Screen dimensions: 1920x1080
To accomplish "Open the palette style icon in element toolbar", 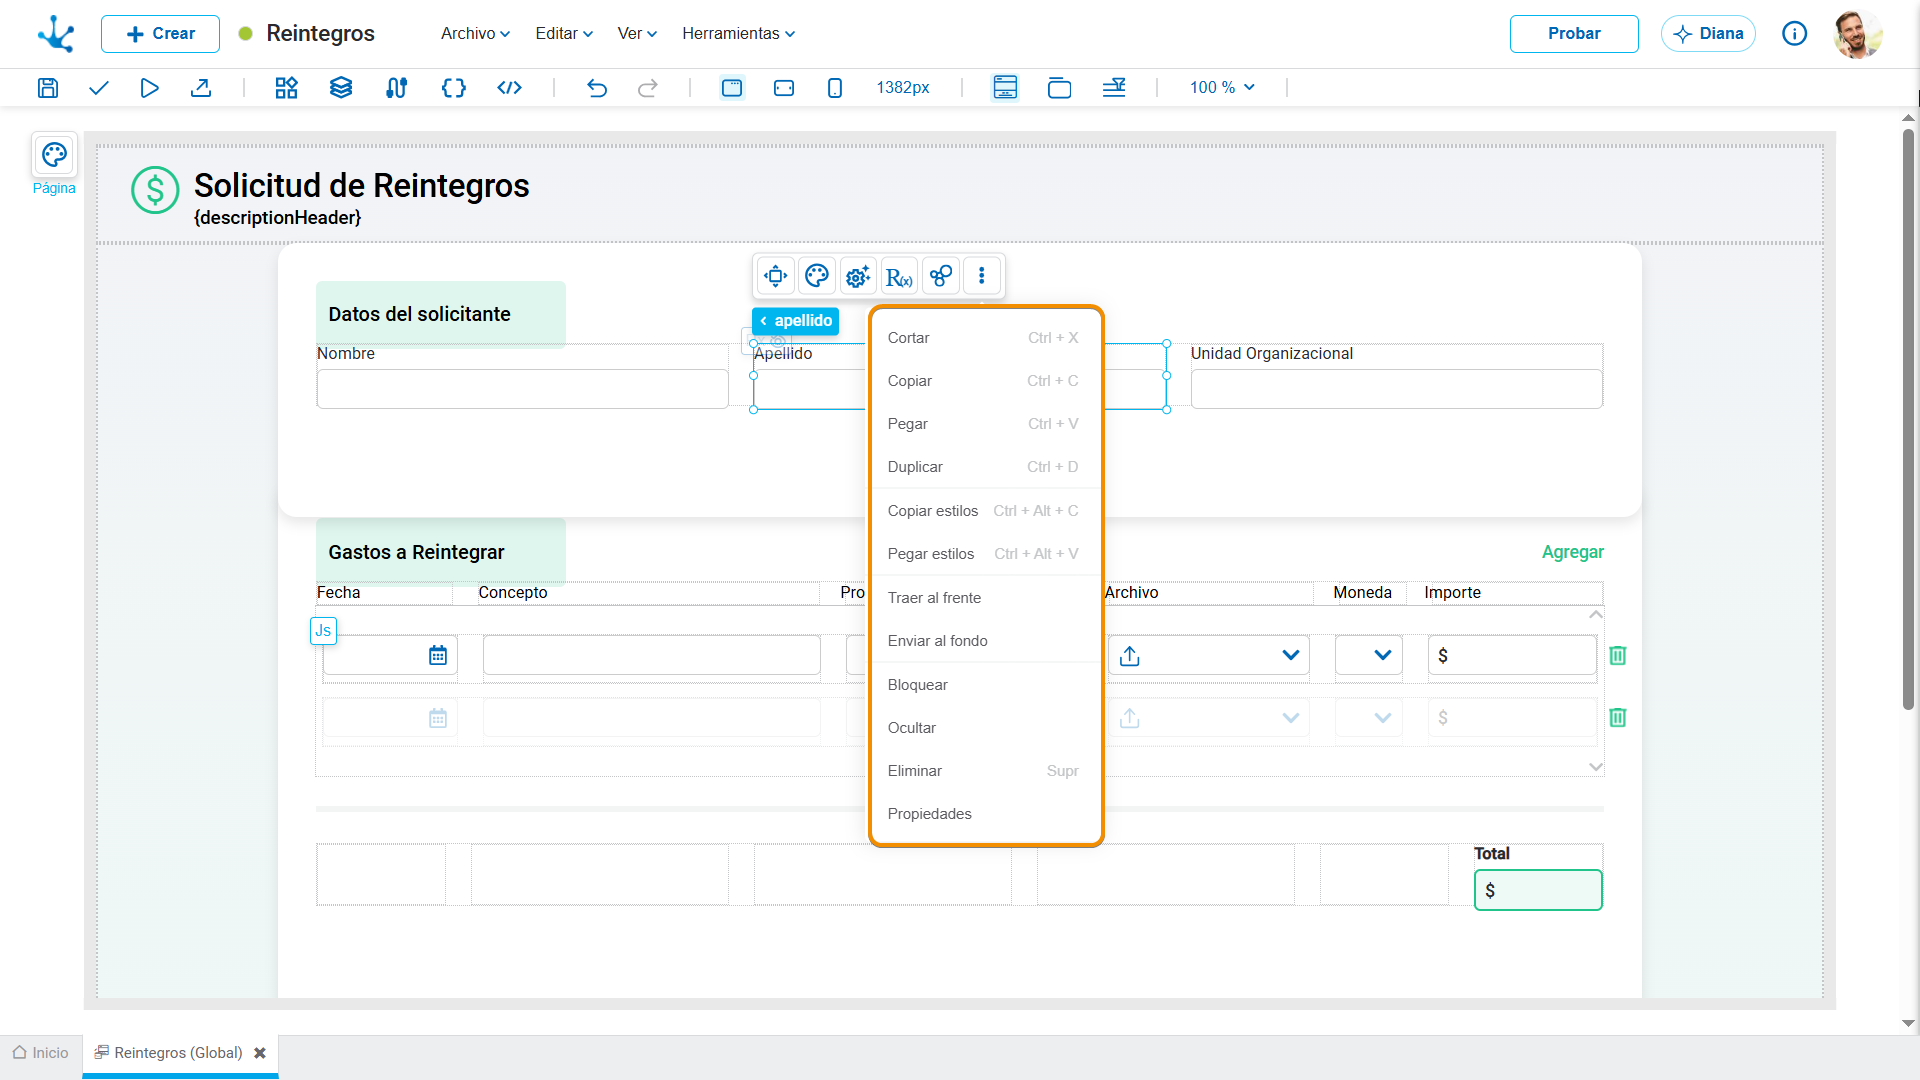I will (817, 276).
